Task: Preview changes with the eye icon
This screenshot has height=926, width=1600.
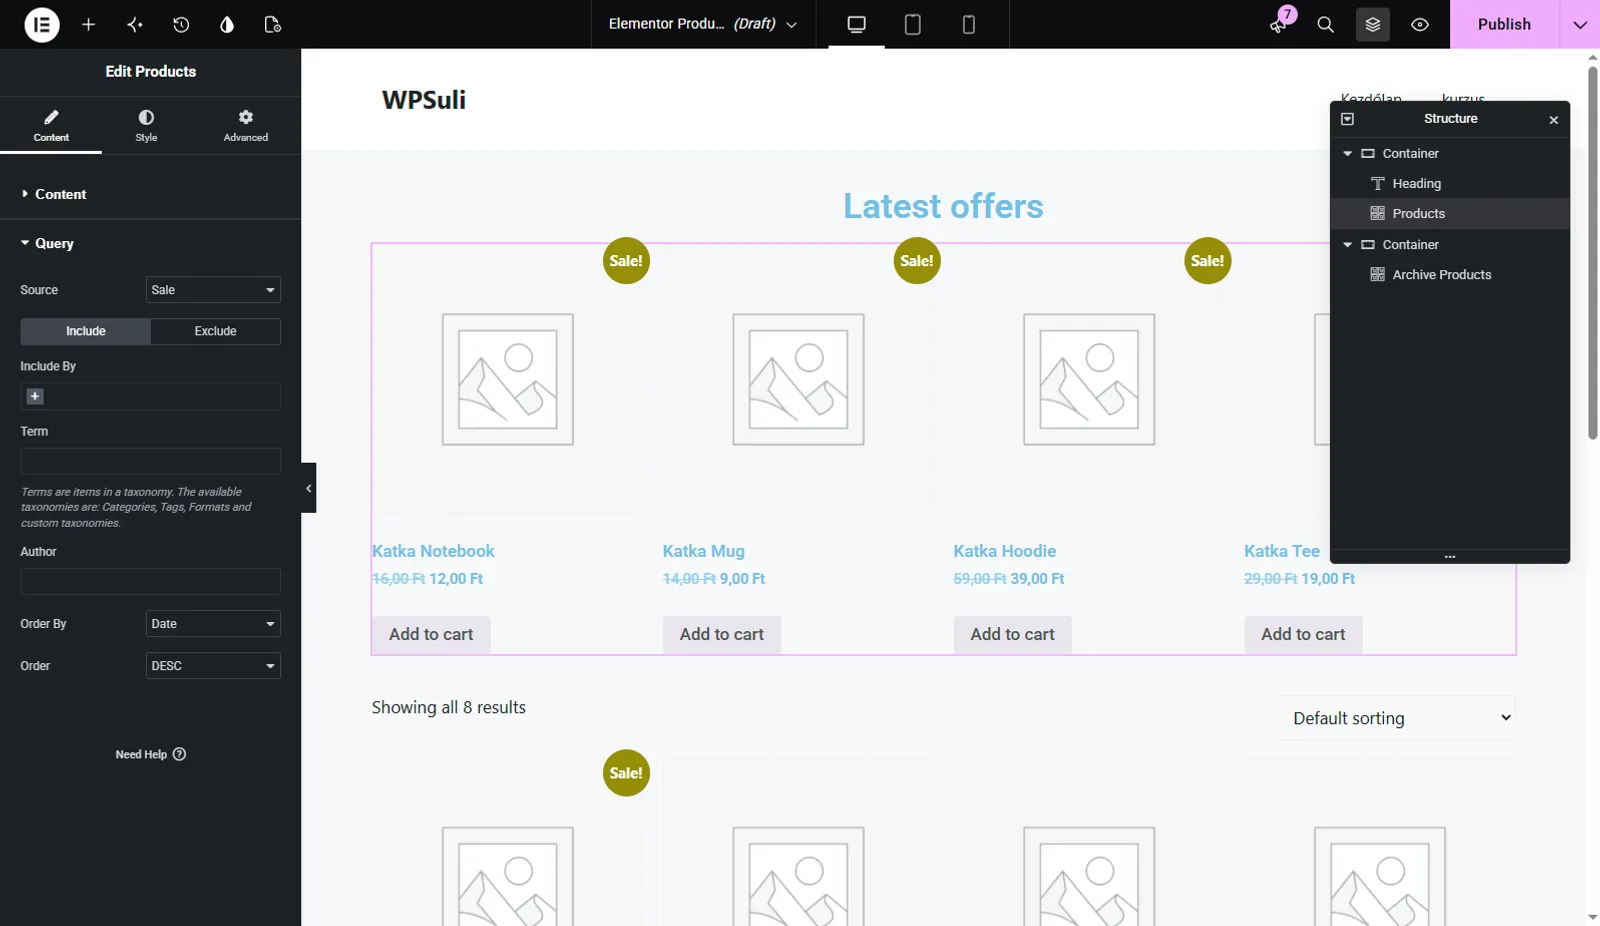Action: pos(1419,24)
